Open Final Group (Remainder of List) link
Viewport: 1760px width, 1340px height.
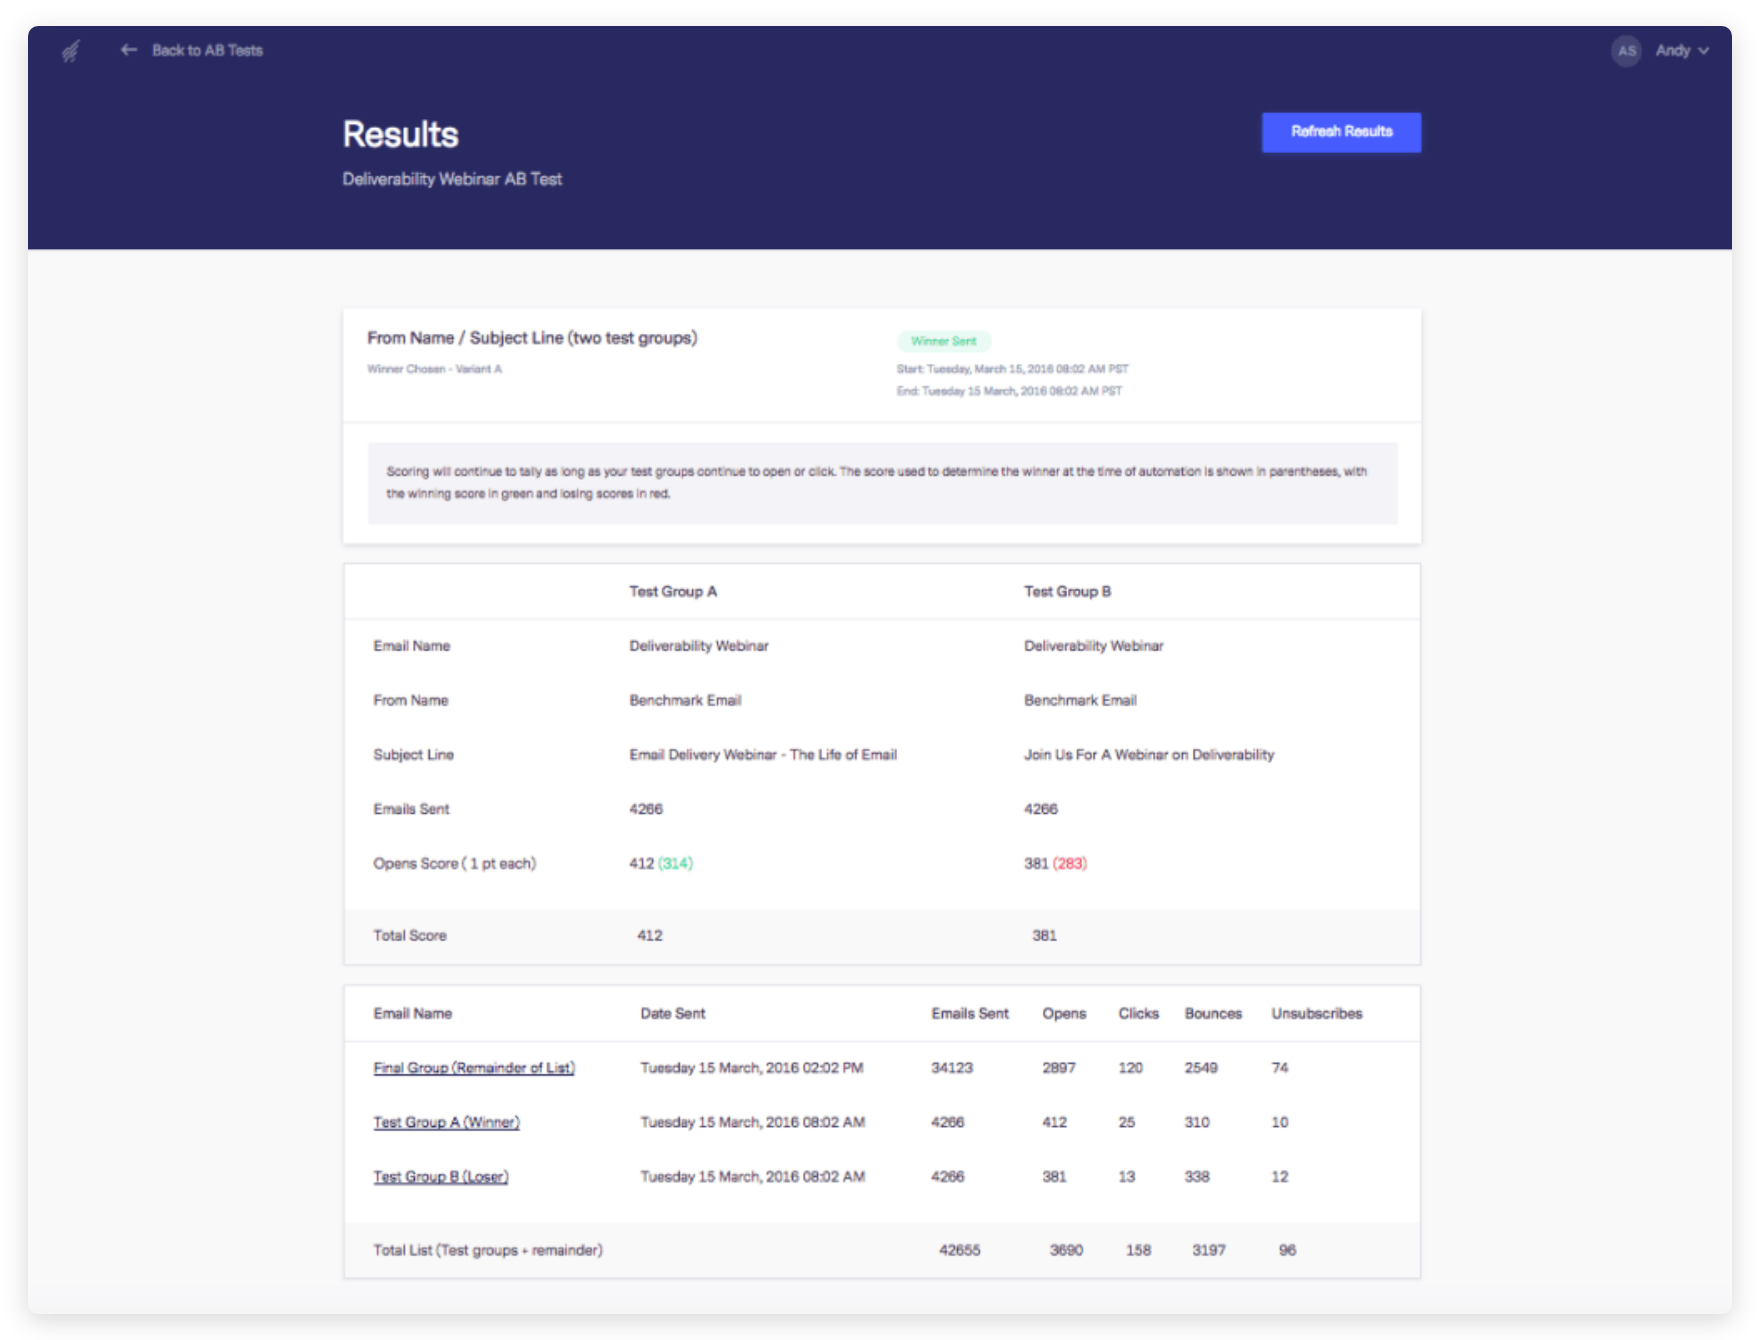[x=474, y=1068]
